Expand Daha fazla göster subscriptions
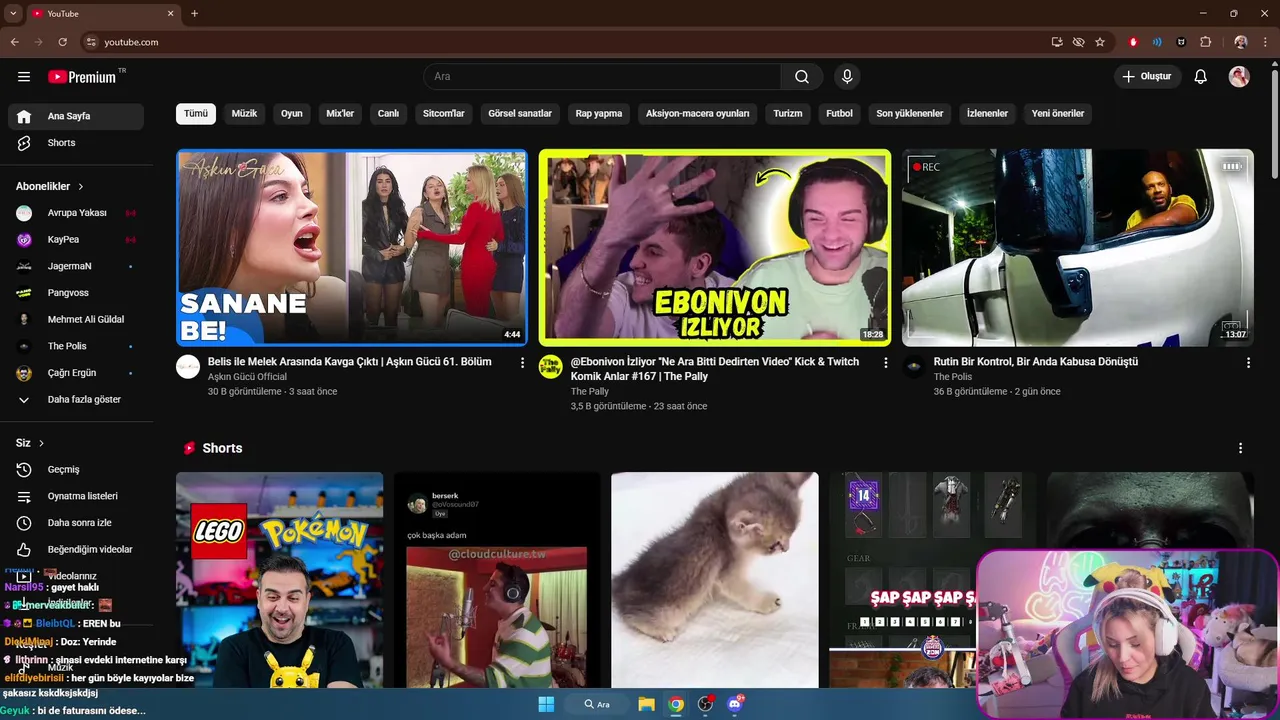 coord(76,399)
